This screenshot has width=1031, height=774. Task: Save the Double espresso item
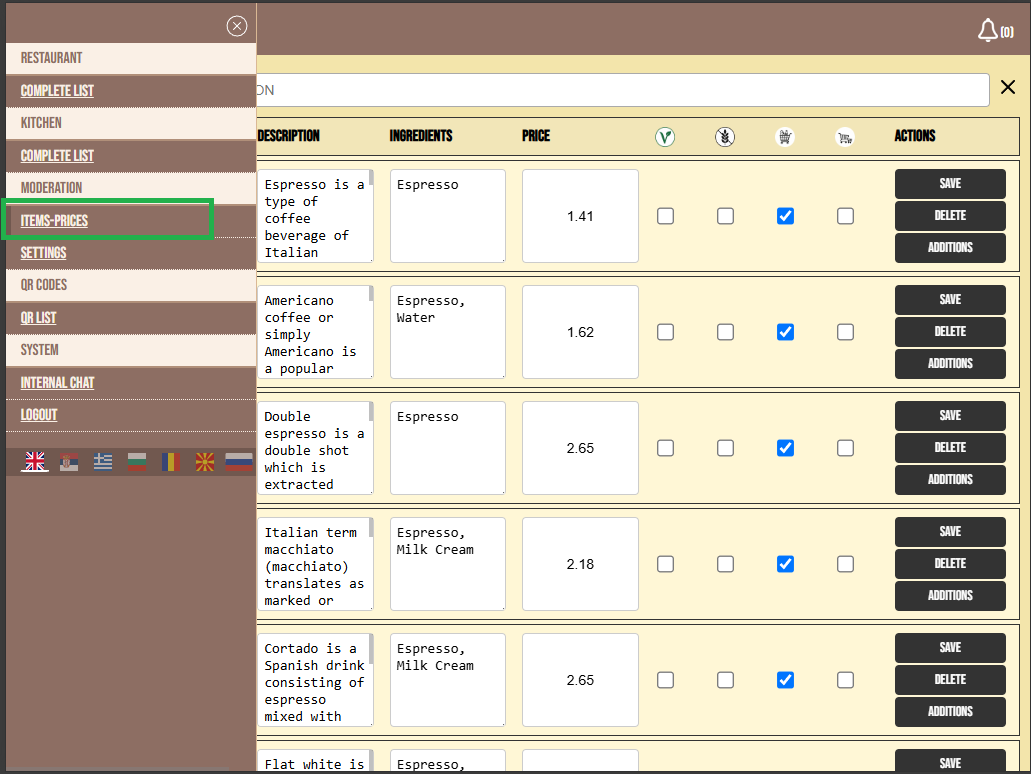click(950, 416)
